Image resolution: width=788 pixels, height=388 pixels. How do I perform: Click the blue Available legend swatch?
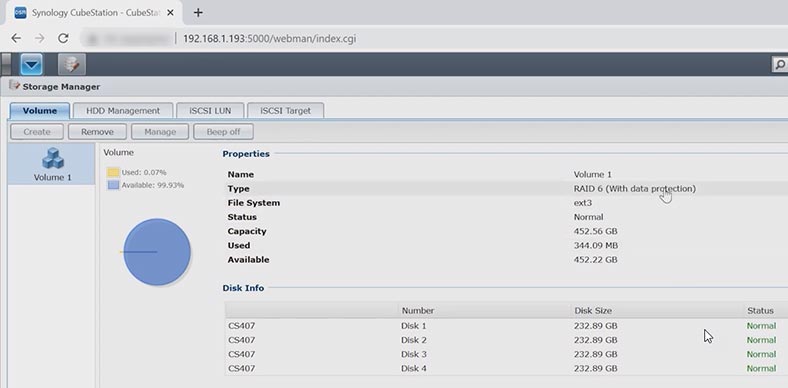pyautogui.click(x=113, y=185)
